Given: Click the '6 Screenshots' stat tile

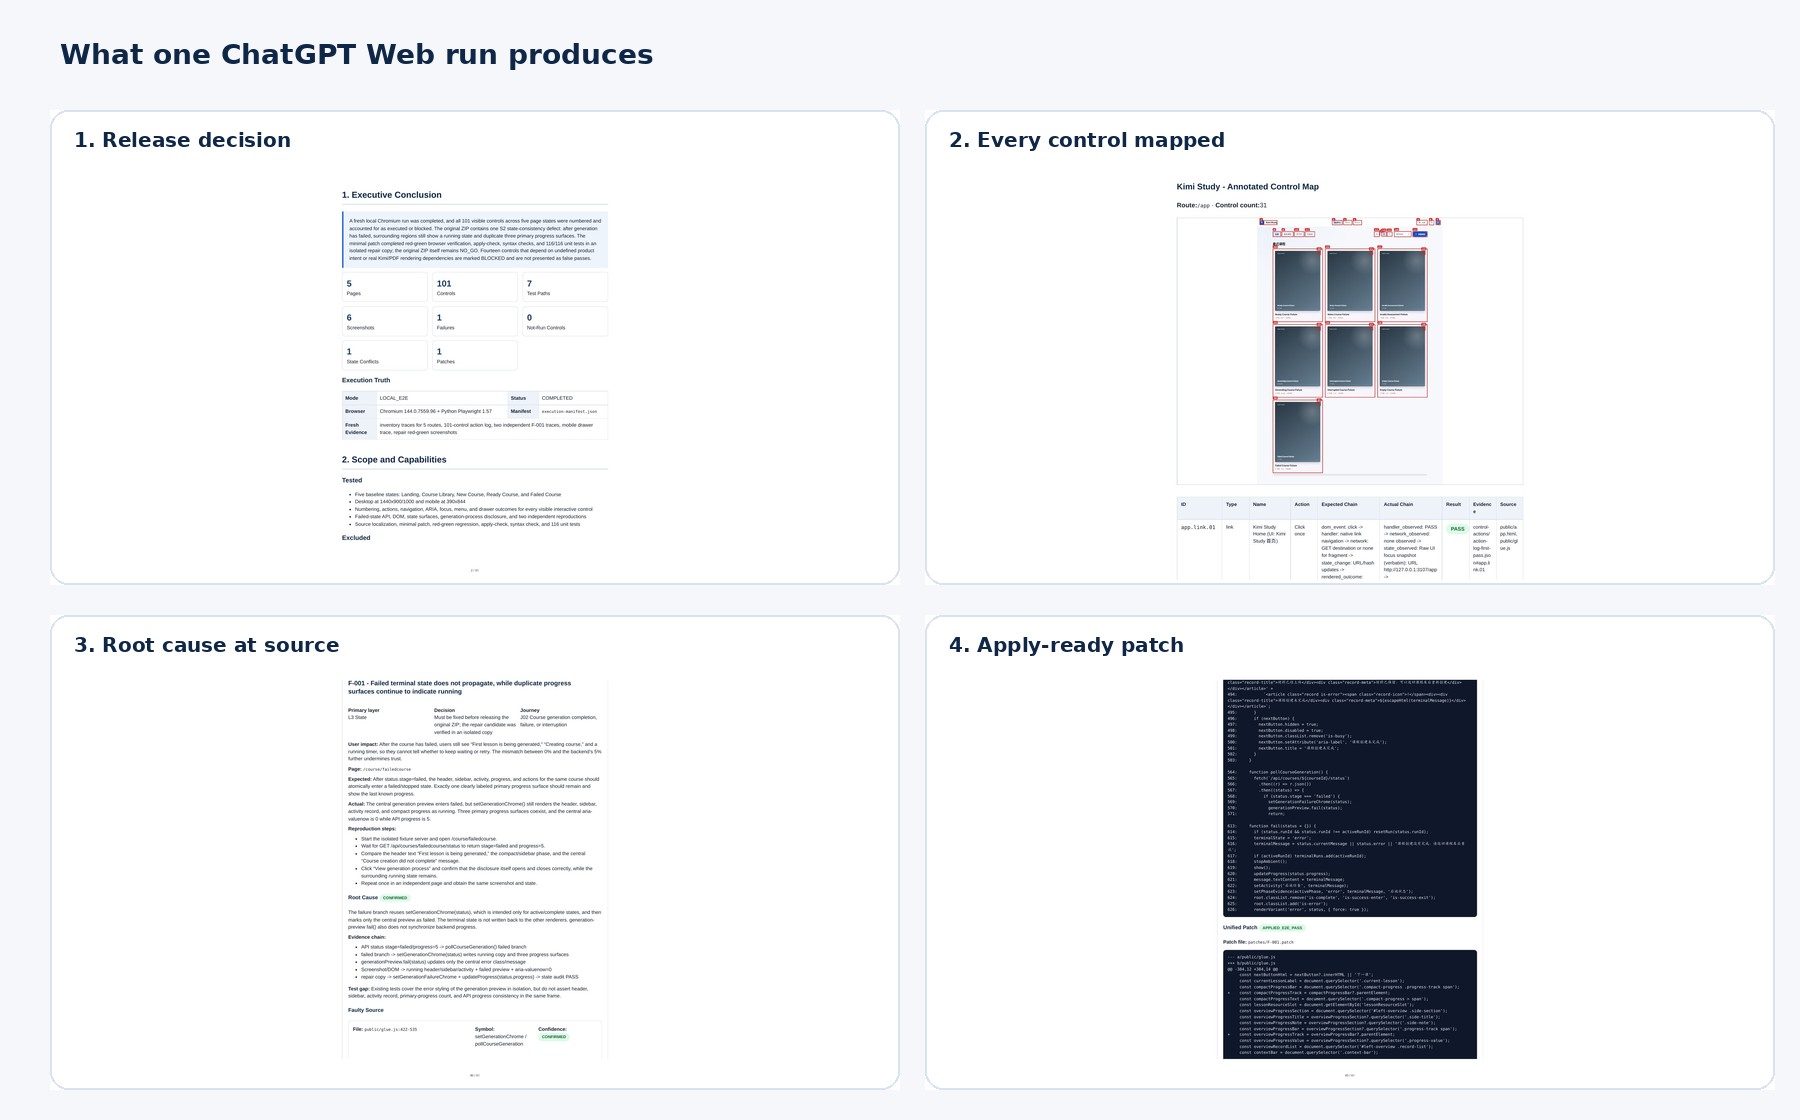Looking at the screenshot, I should click(384, 321).
